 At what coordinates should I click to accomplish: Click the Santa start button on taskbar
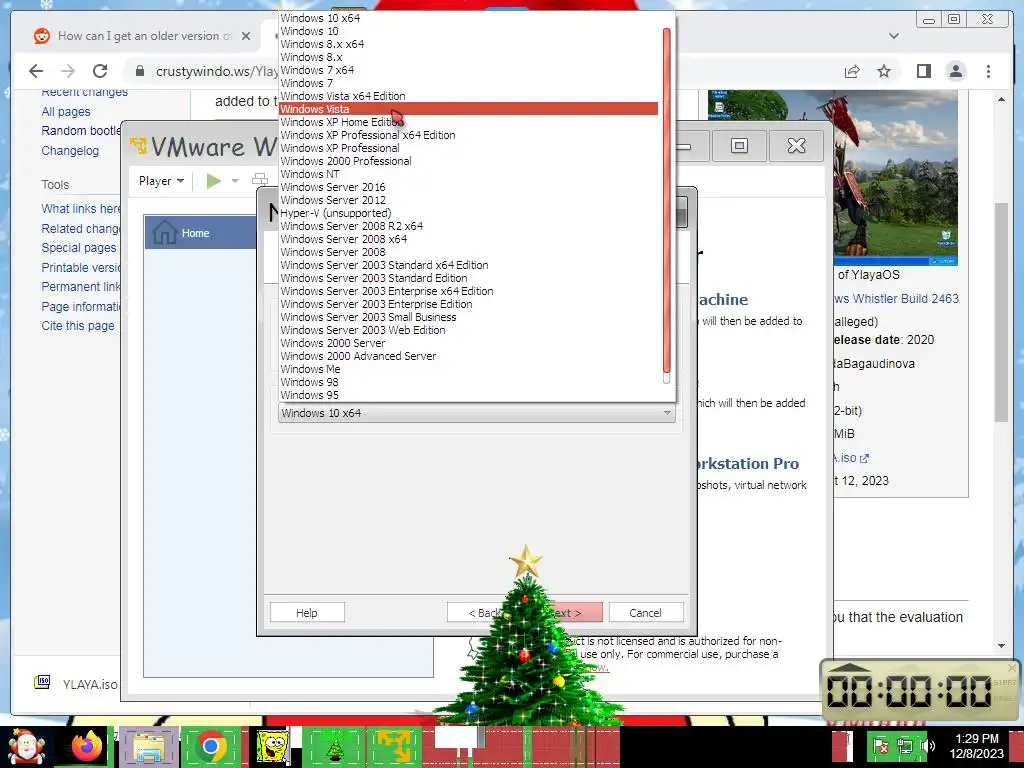(x=25, y=746)
